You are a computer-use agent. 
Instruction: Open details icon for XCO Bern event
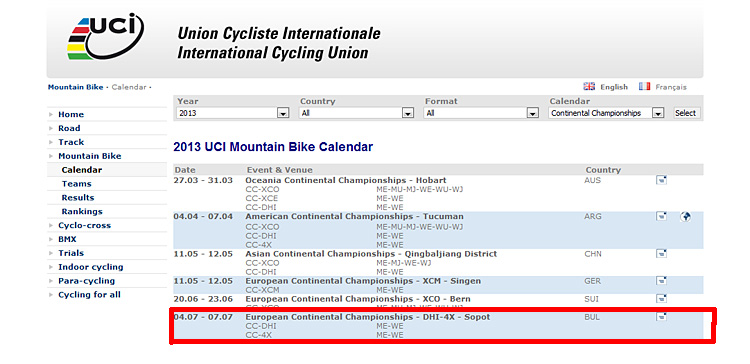pyautogui.click(x=661, y=299)
